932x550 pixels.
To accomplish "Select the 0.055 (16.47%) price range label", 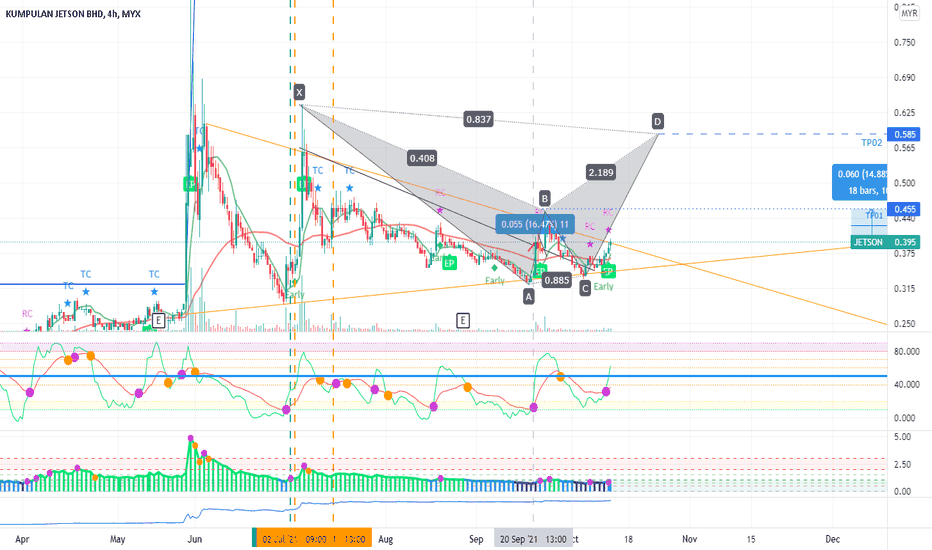I will click(535, 224).
